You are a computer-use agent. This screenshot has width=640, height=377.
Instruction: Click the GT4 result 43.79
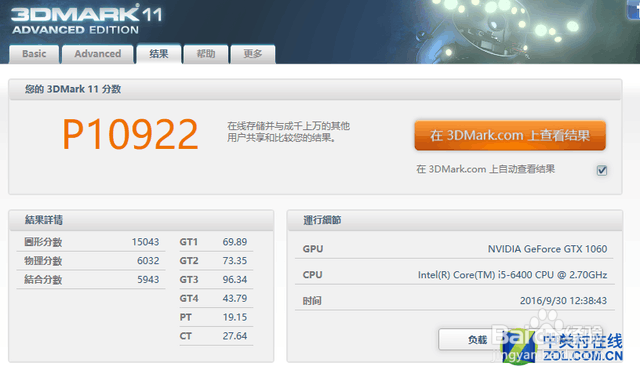click(235, 298)
